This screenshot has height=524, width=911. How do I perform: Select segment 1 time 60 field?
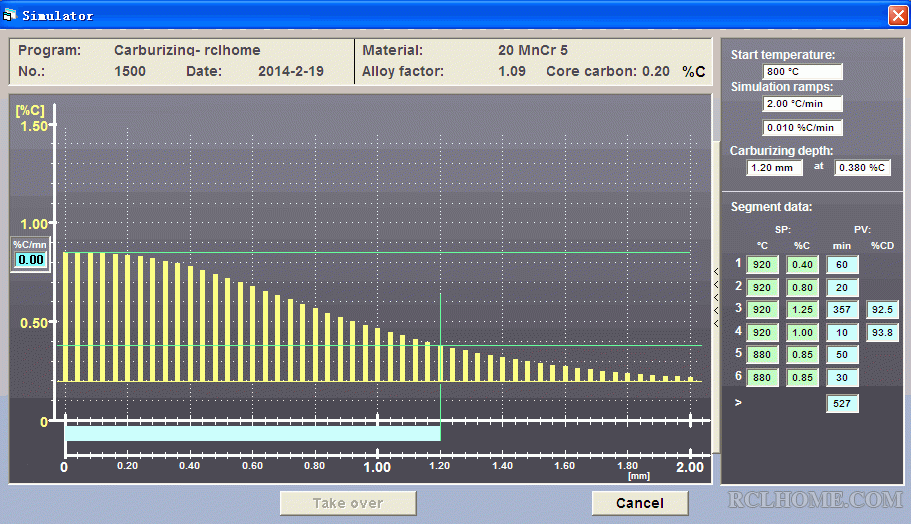[842, 265]
